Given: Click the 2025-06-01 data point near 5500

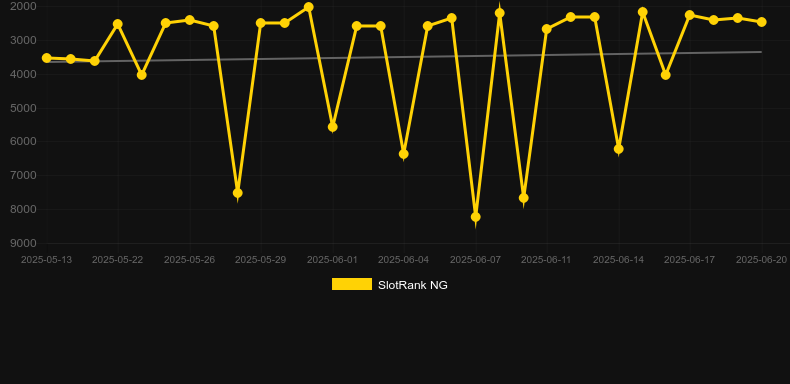Looking at the screenshot, I should 333,127.
